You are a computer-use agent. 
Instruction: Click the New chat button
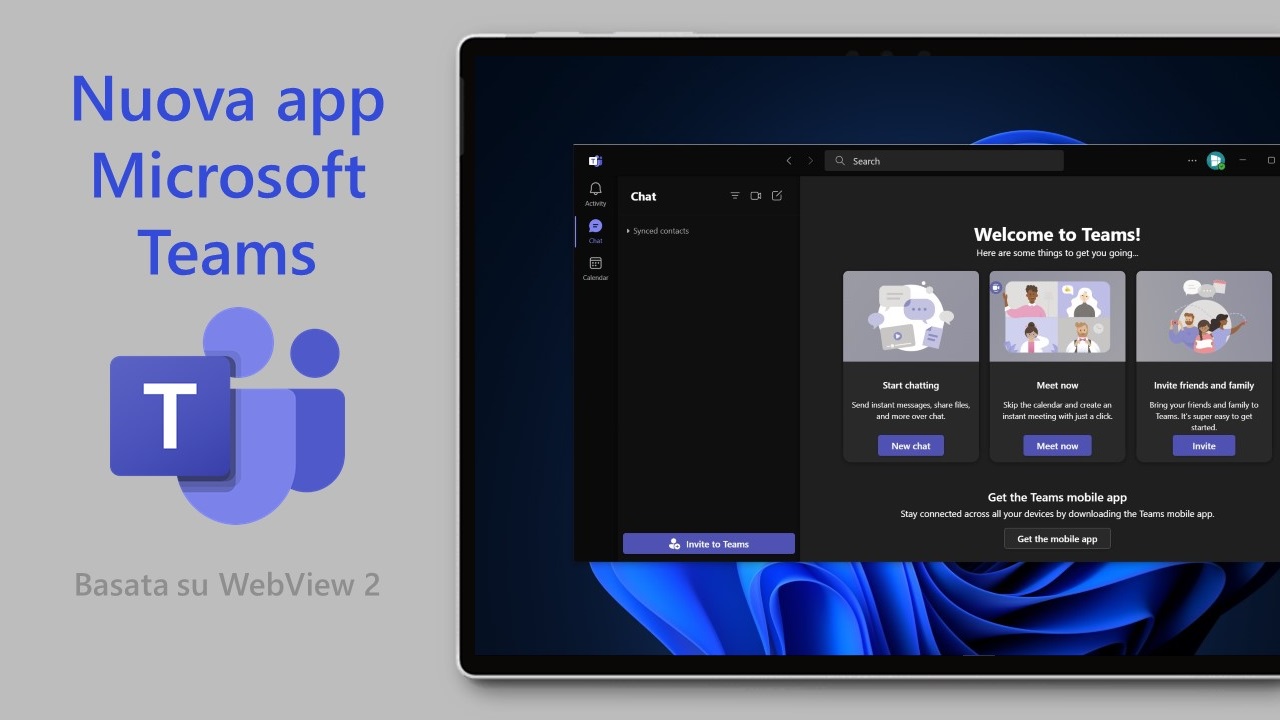pos(911,446)
